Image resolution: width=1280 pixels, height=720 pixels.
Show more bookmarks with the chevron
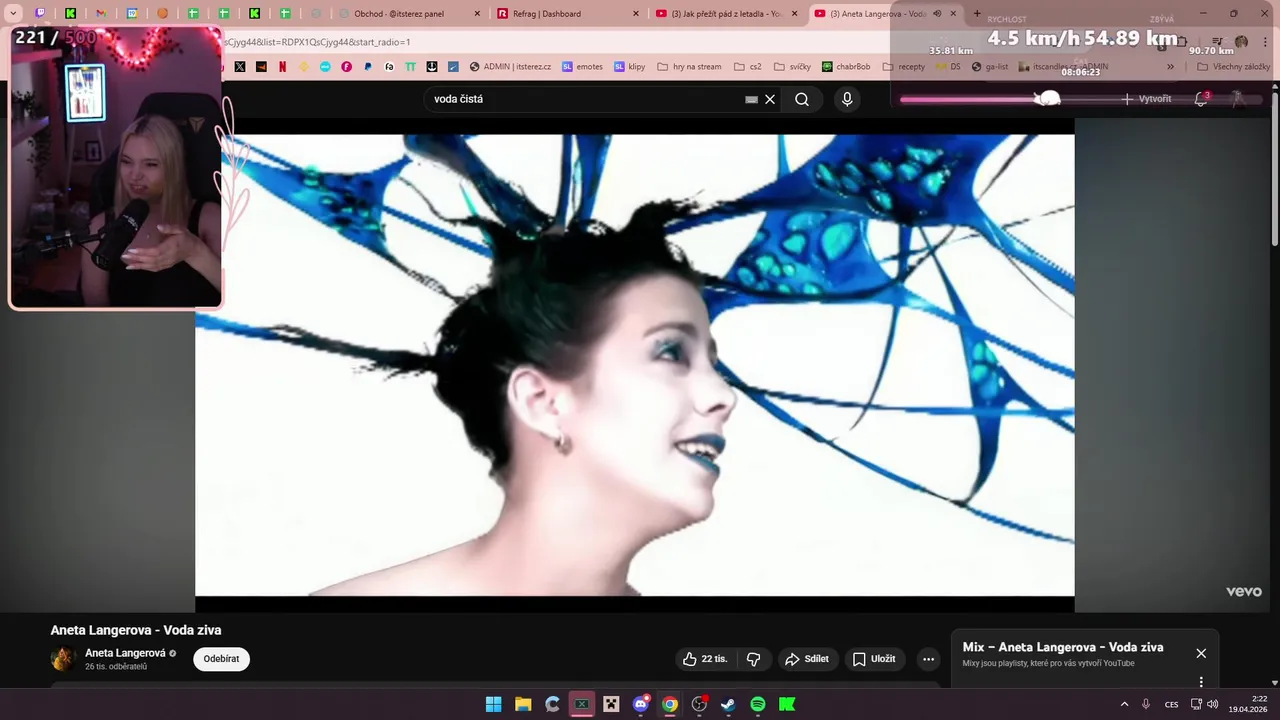pyautogui.click(x=1170, y=67)
